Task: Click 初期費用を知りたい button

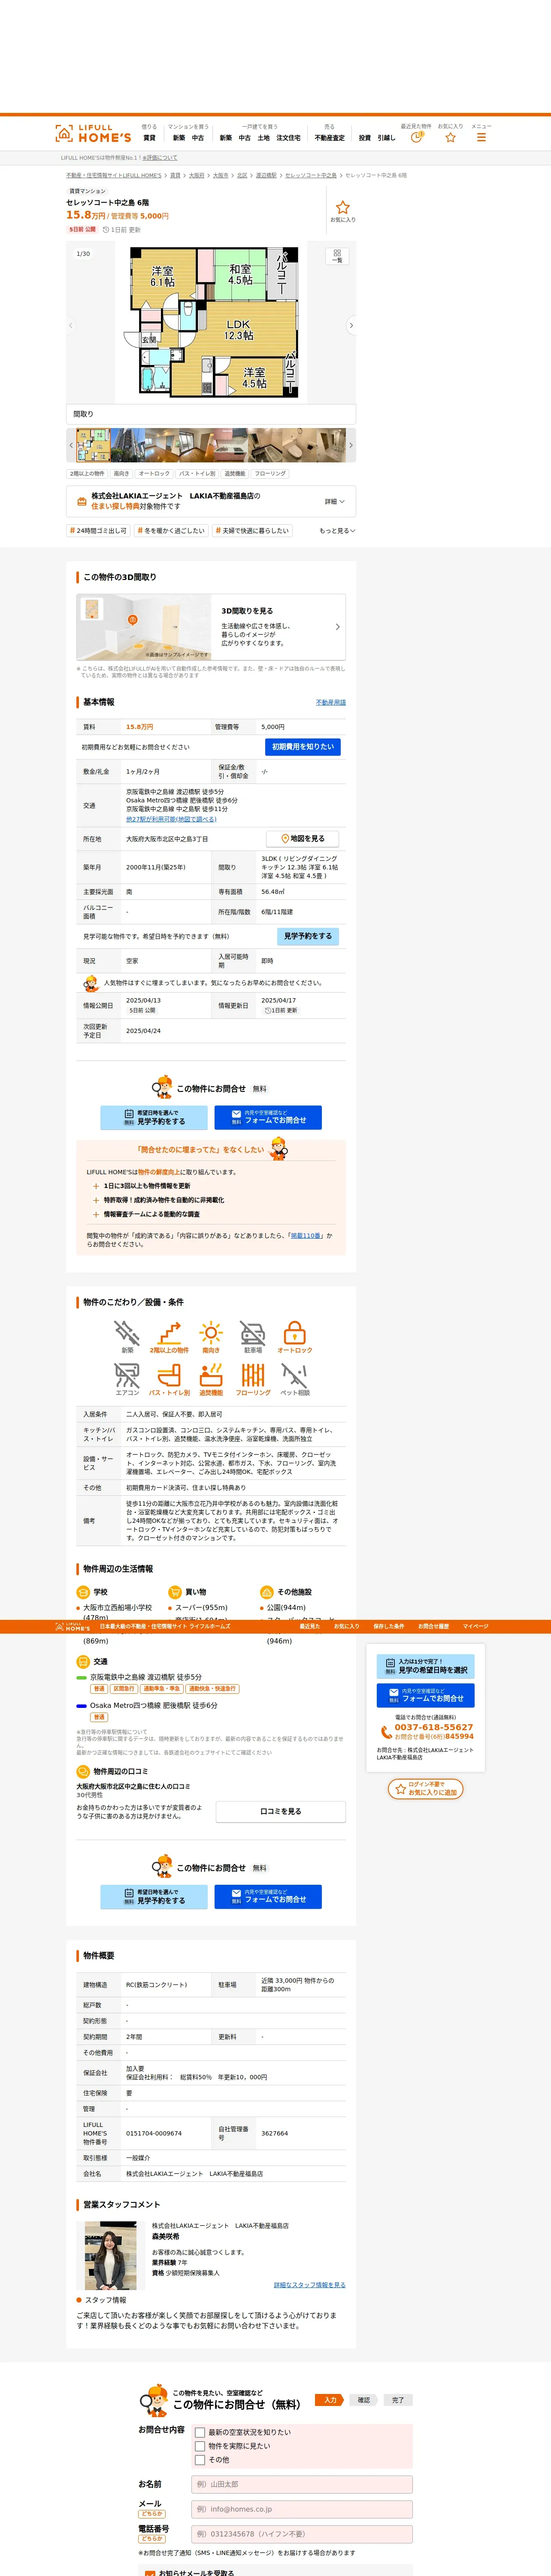Action: (303, 747)
